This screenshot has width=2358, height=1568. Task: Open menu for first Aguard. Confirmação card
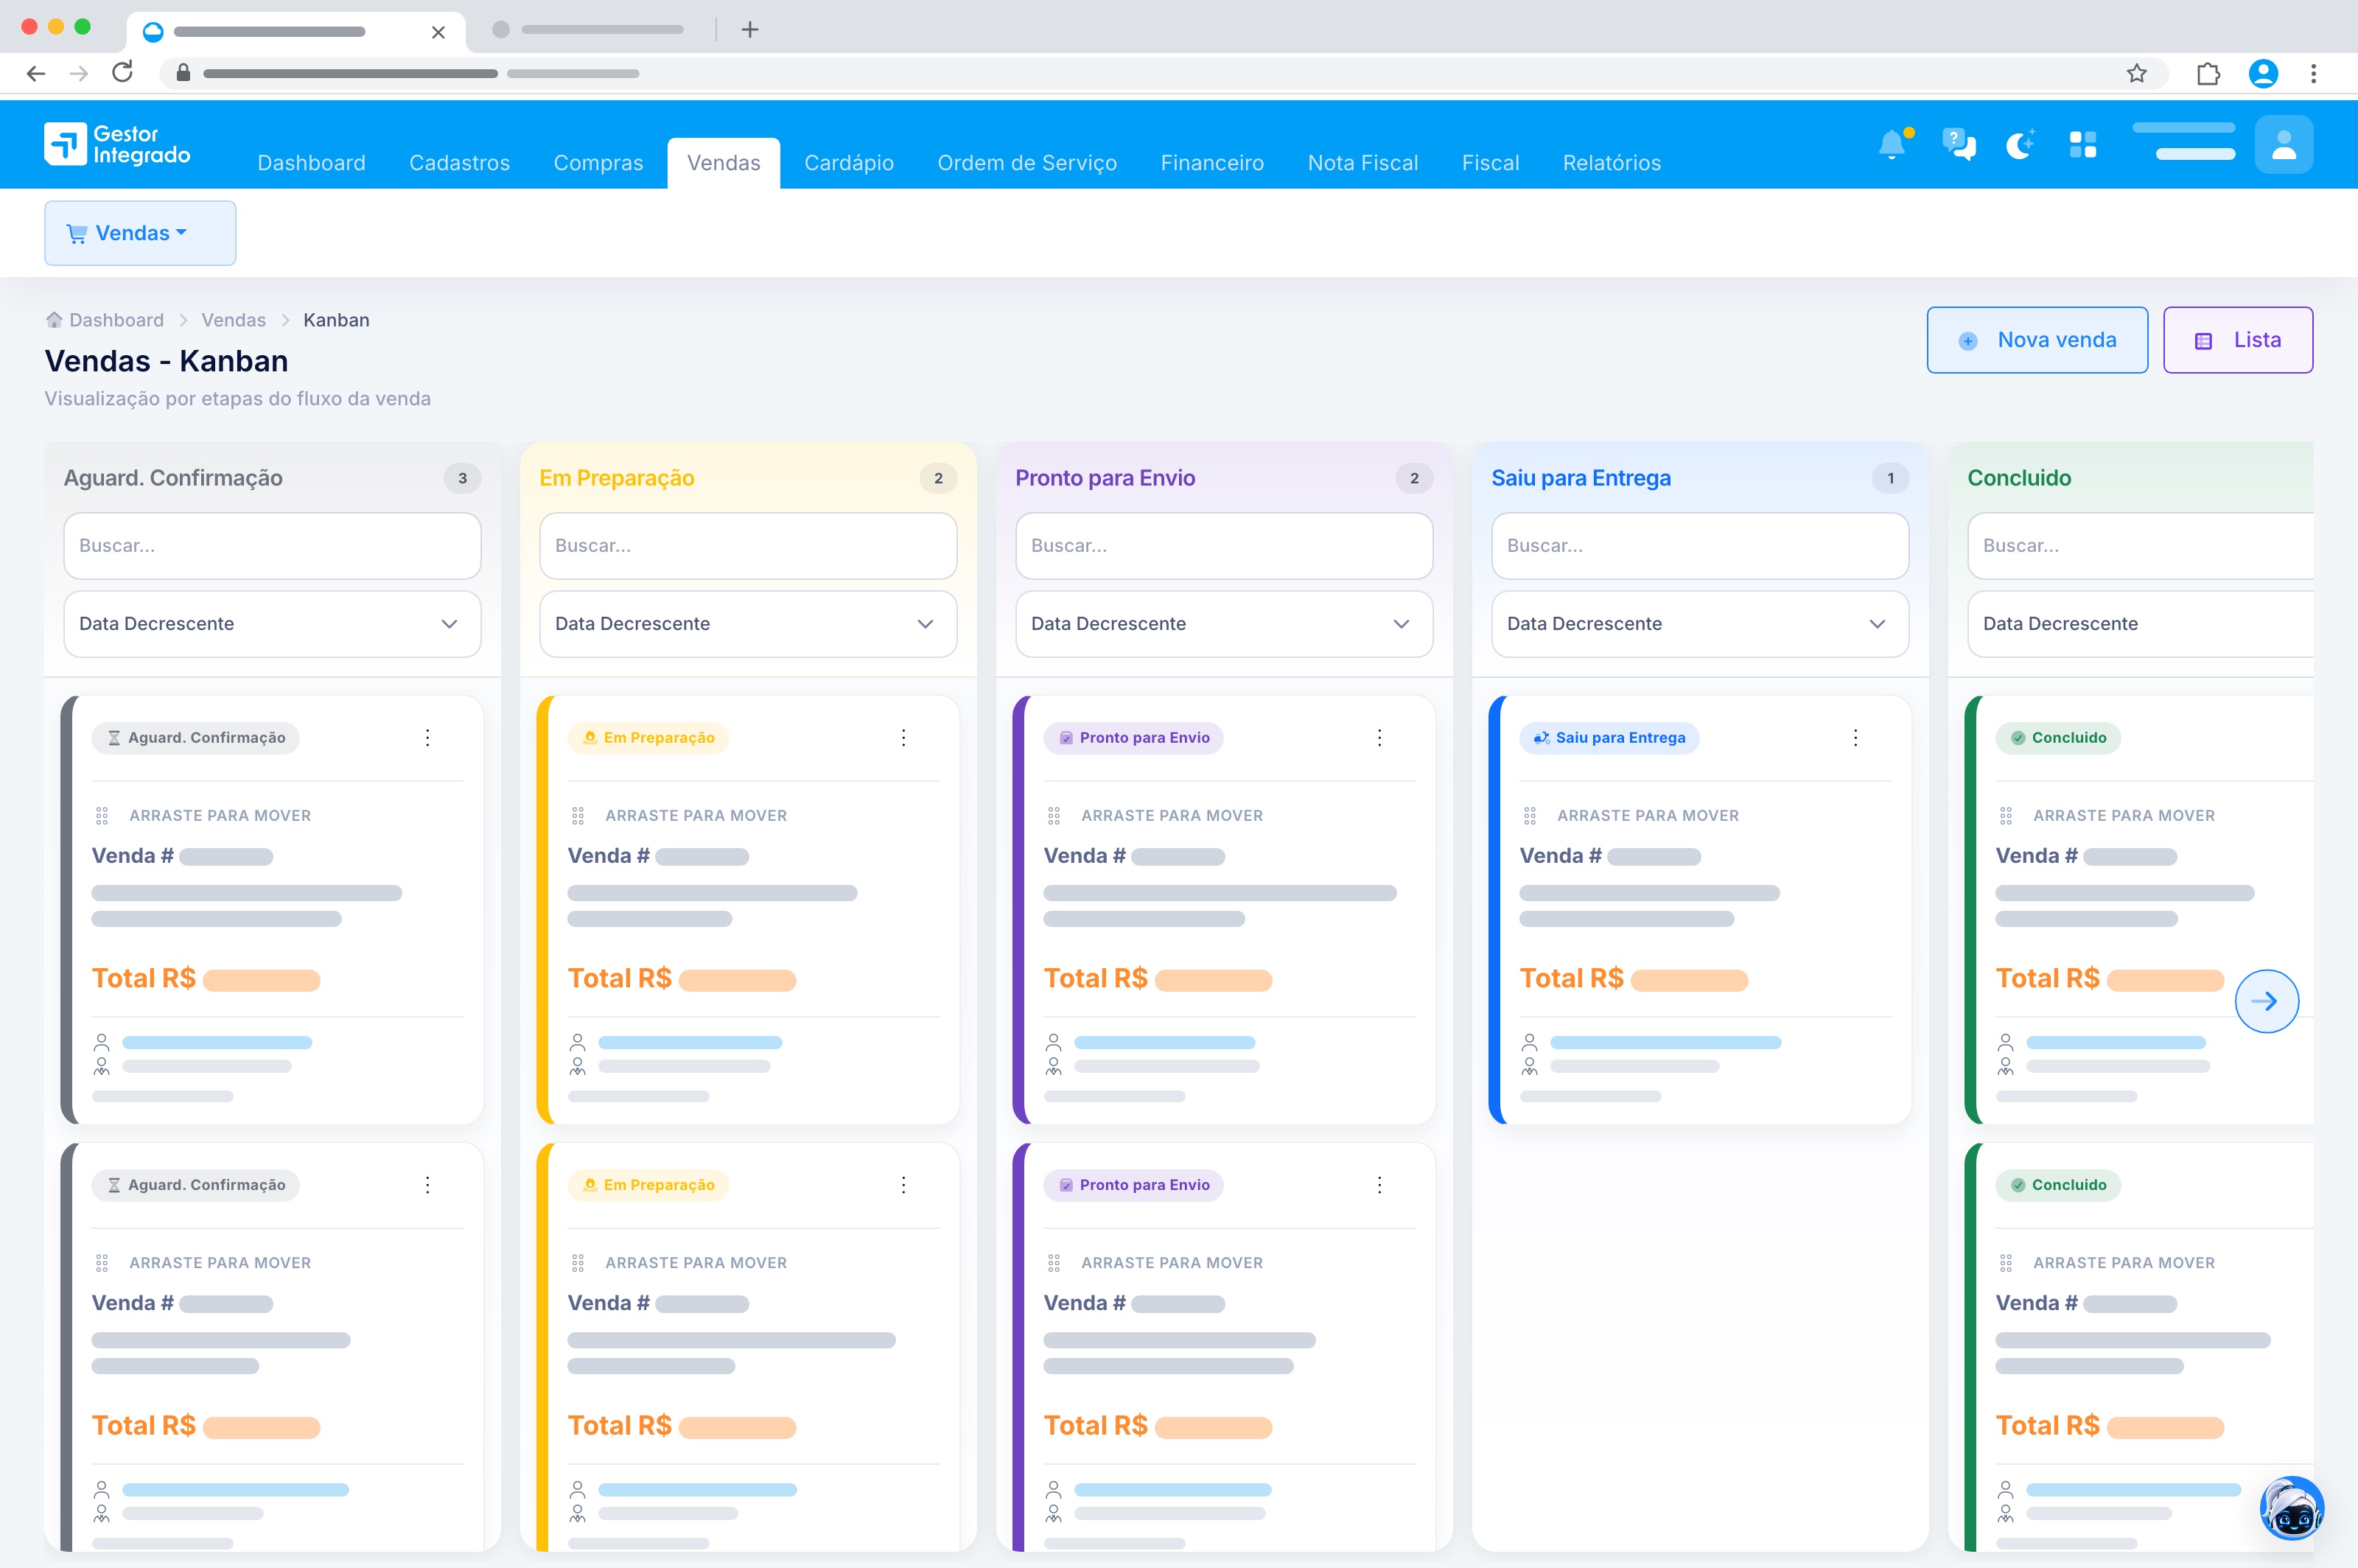point(428,738)
